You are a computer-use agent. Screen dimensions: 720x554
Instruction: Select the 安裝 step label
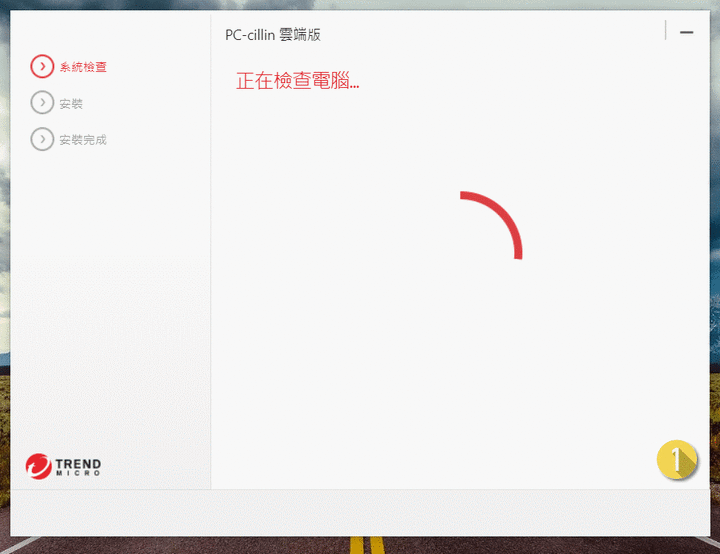pyautogui.click(x=71, y=104)
